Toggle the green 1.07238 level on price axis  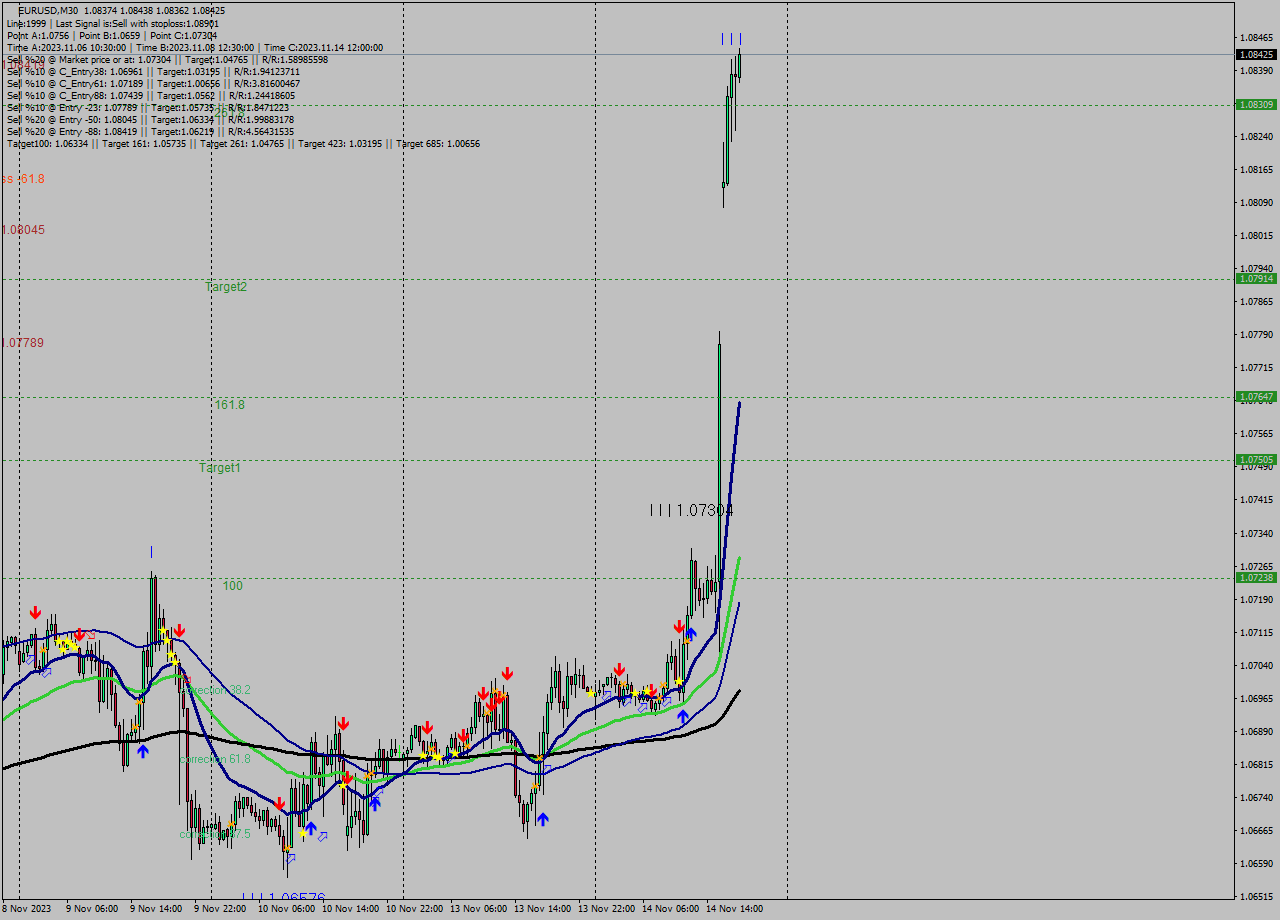point(1256,578)
